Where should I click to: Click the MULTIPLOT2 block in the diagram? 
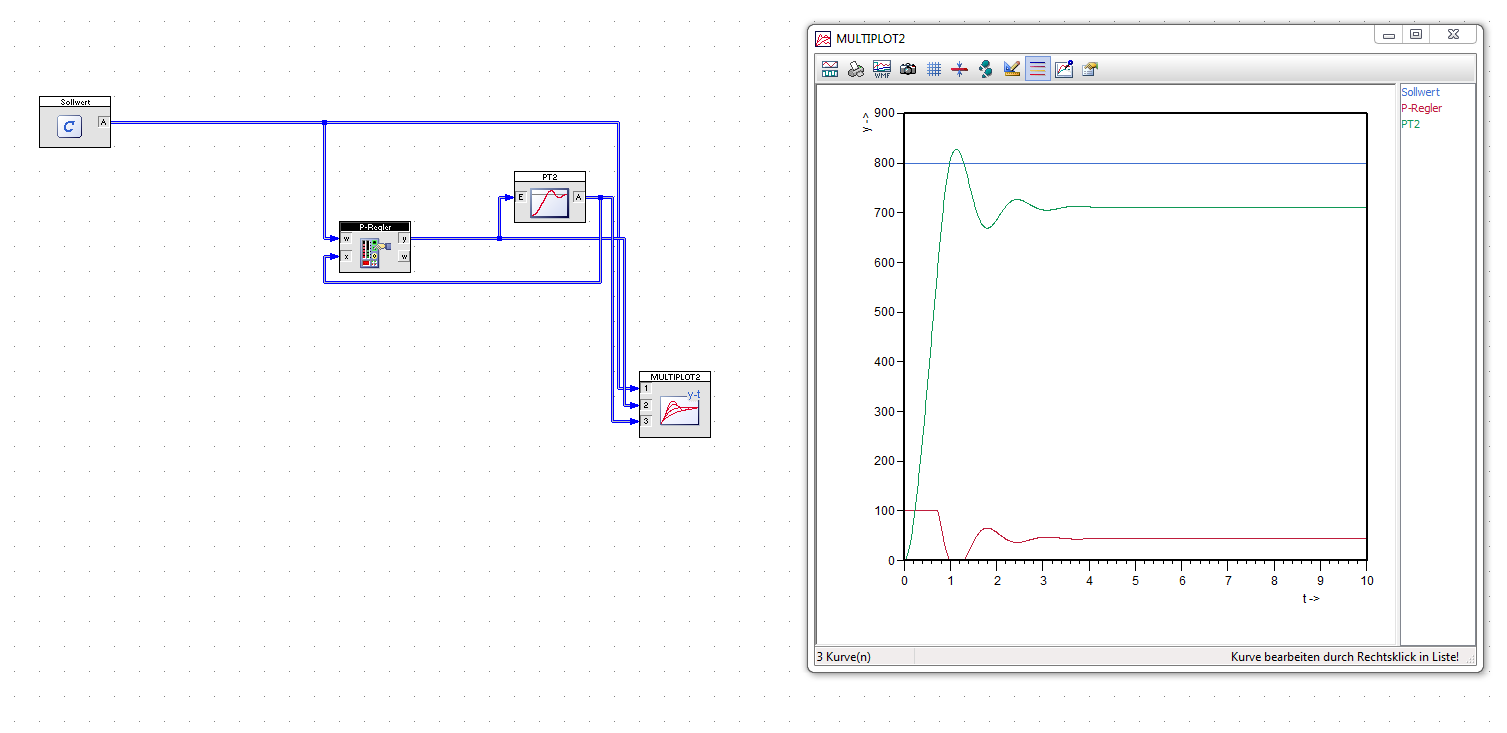click(679, 410)
